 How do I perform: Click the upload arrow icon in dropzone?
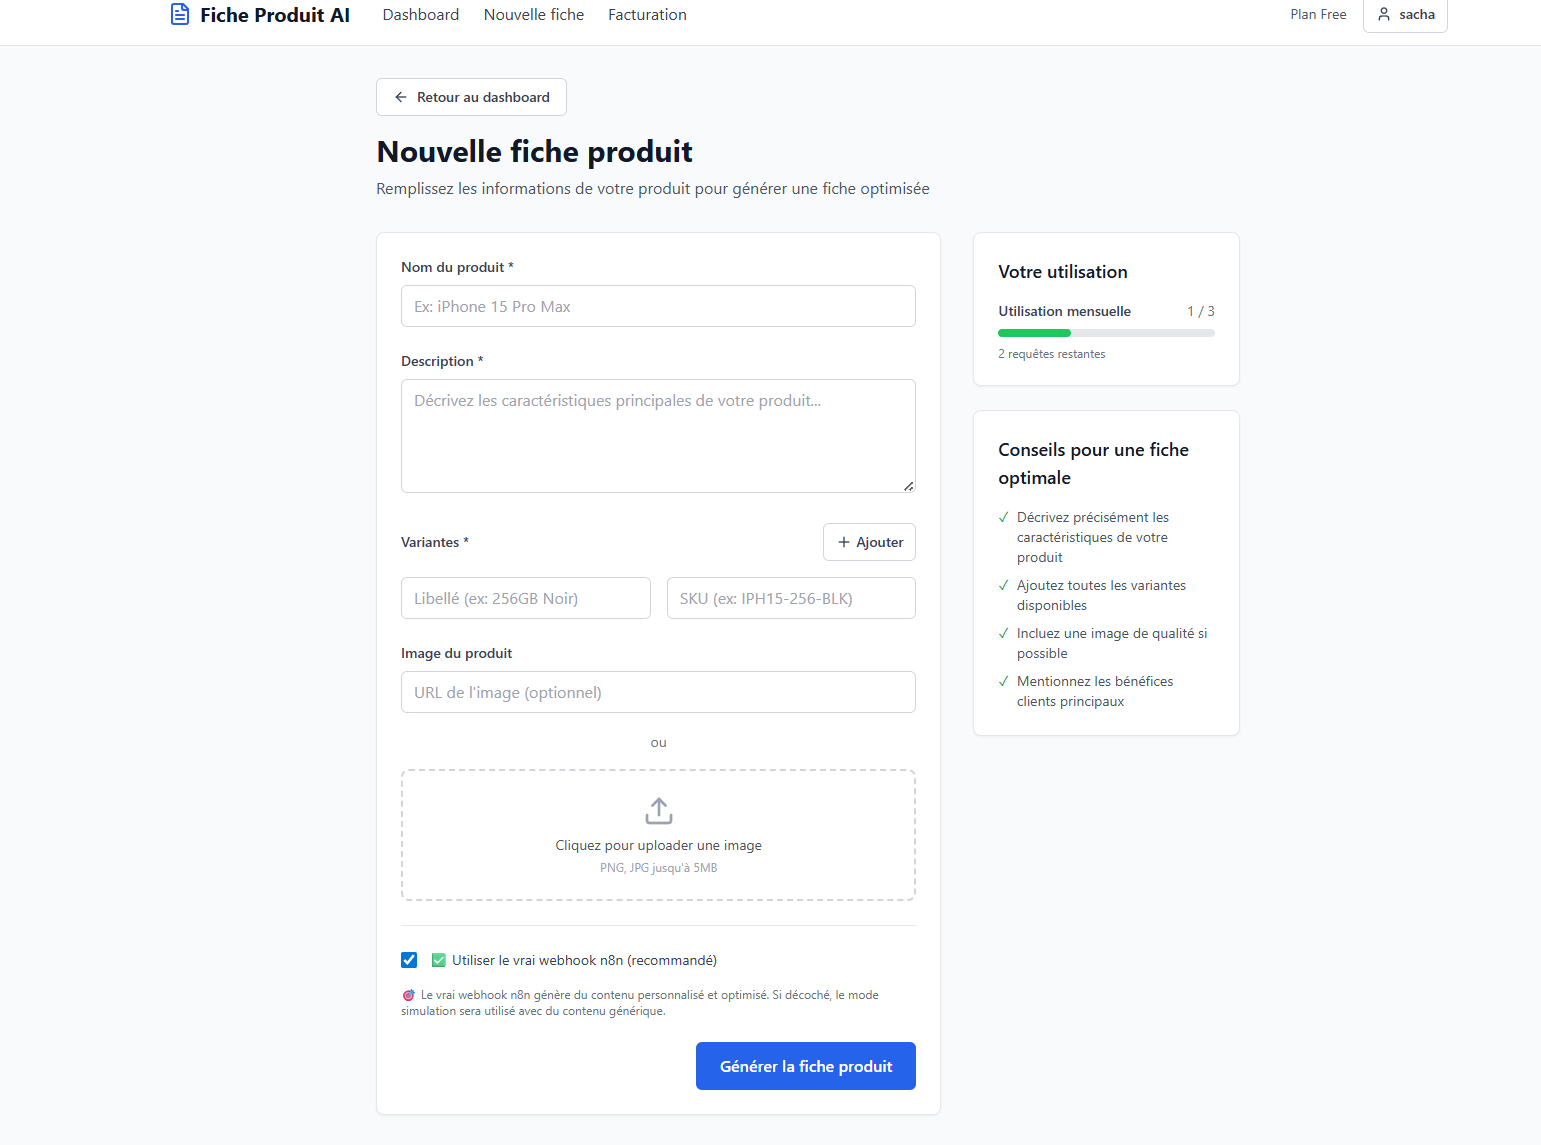click(x=658, y=811)
